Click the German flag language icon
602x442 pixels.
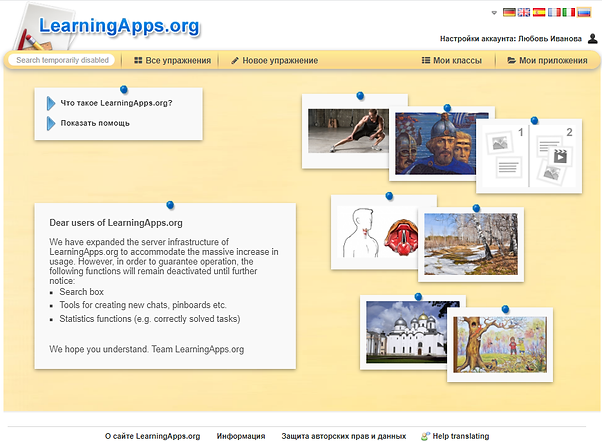pyautogui.click(x=509, y=13)
